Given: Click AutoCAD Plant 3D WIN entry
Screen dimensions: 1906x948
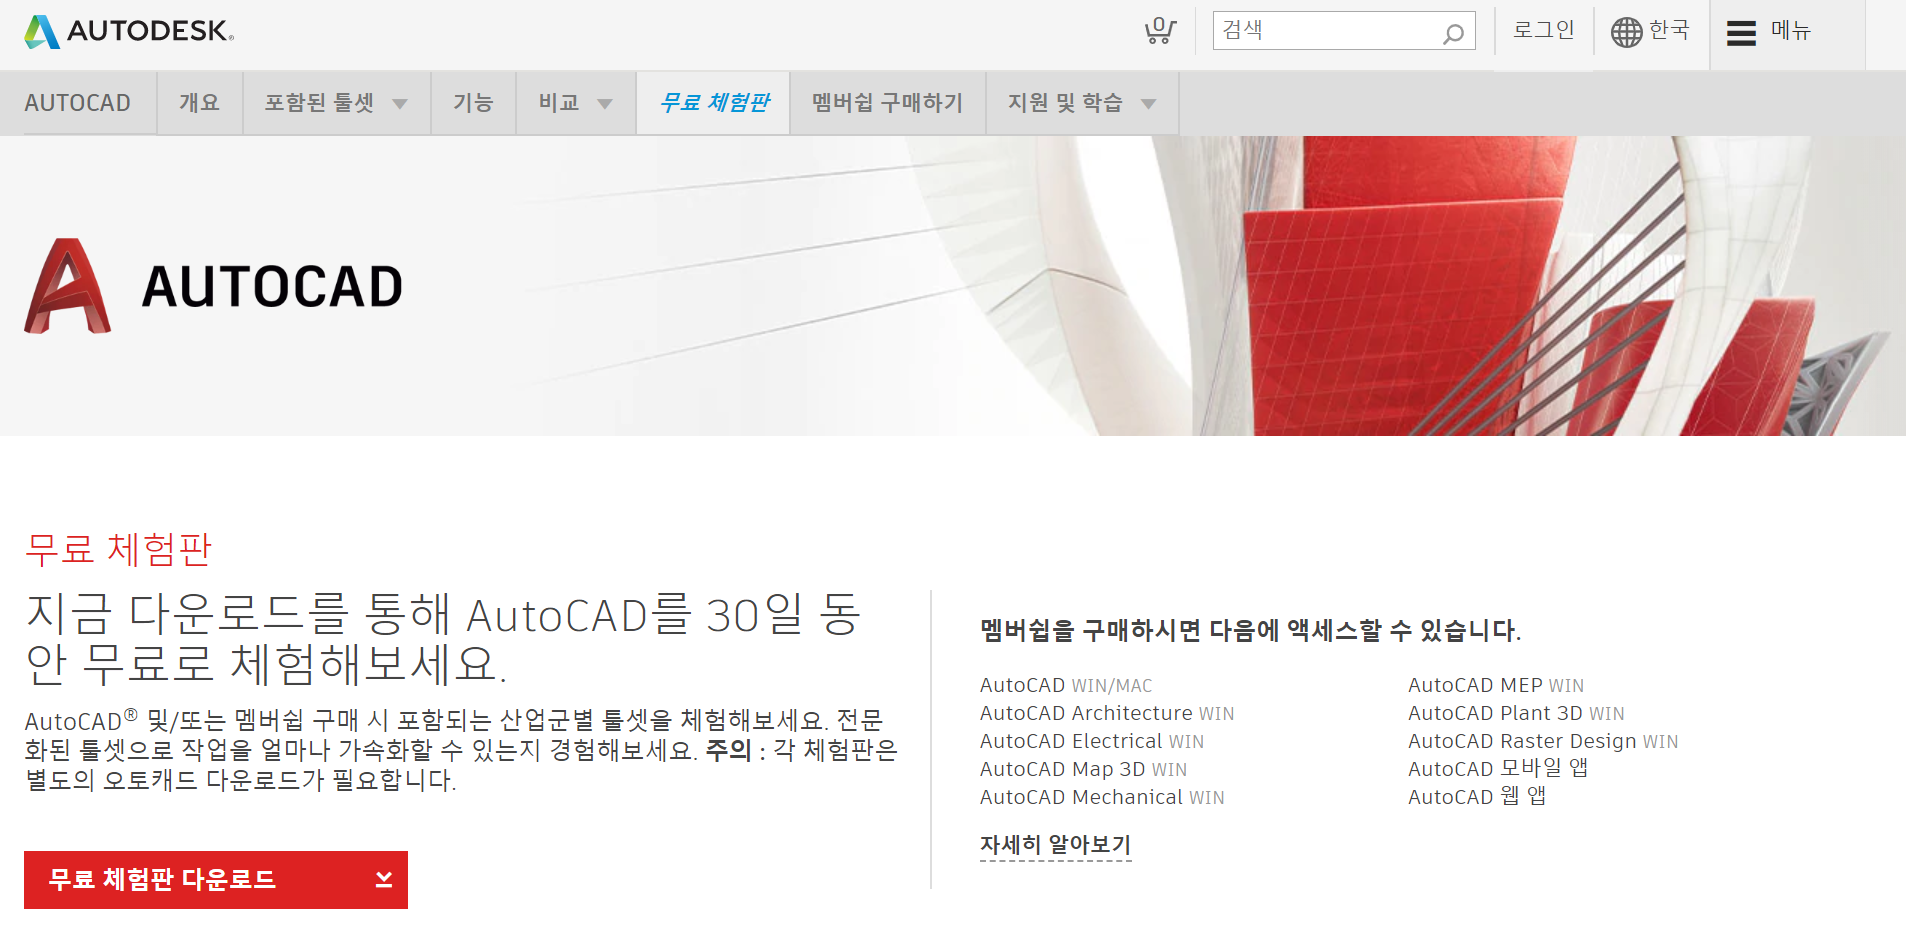Looking at the screenshot, I should (1516, 713).
